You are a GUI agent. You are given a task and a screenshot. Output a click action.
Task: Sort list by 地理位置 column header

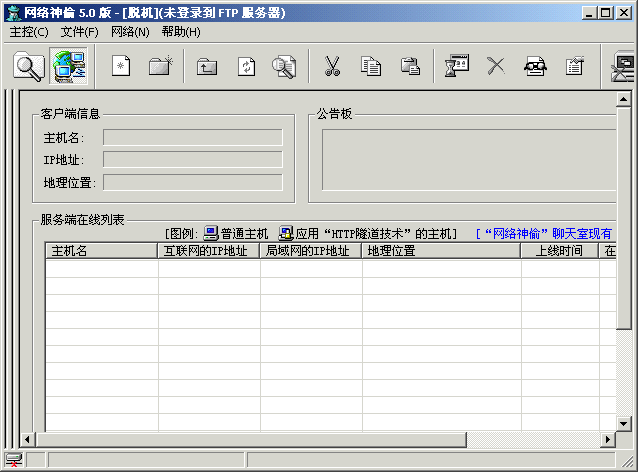pos(440,251)
